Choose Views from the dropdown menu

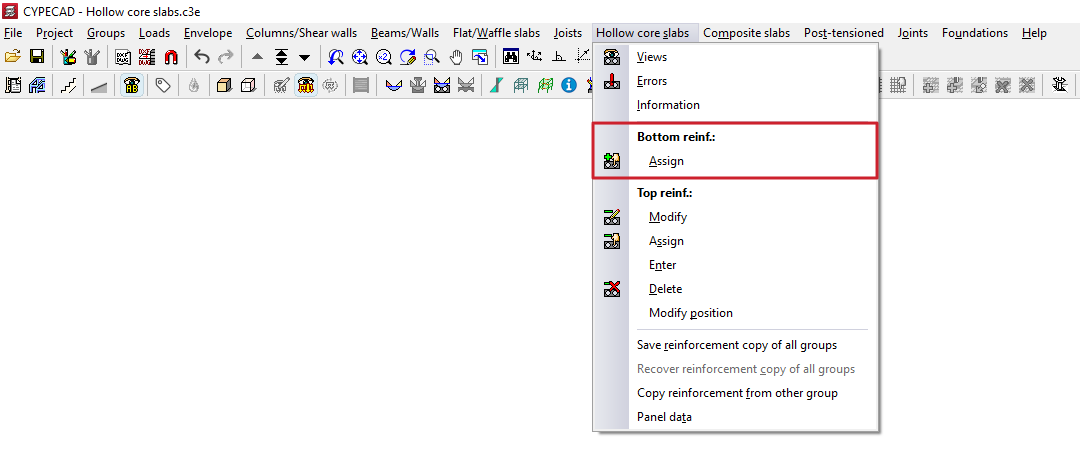coord(735,57)
